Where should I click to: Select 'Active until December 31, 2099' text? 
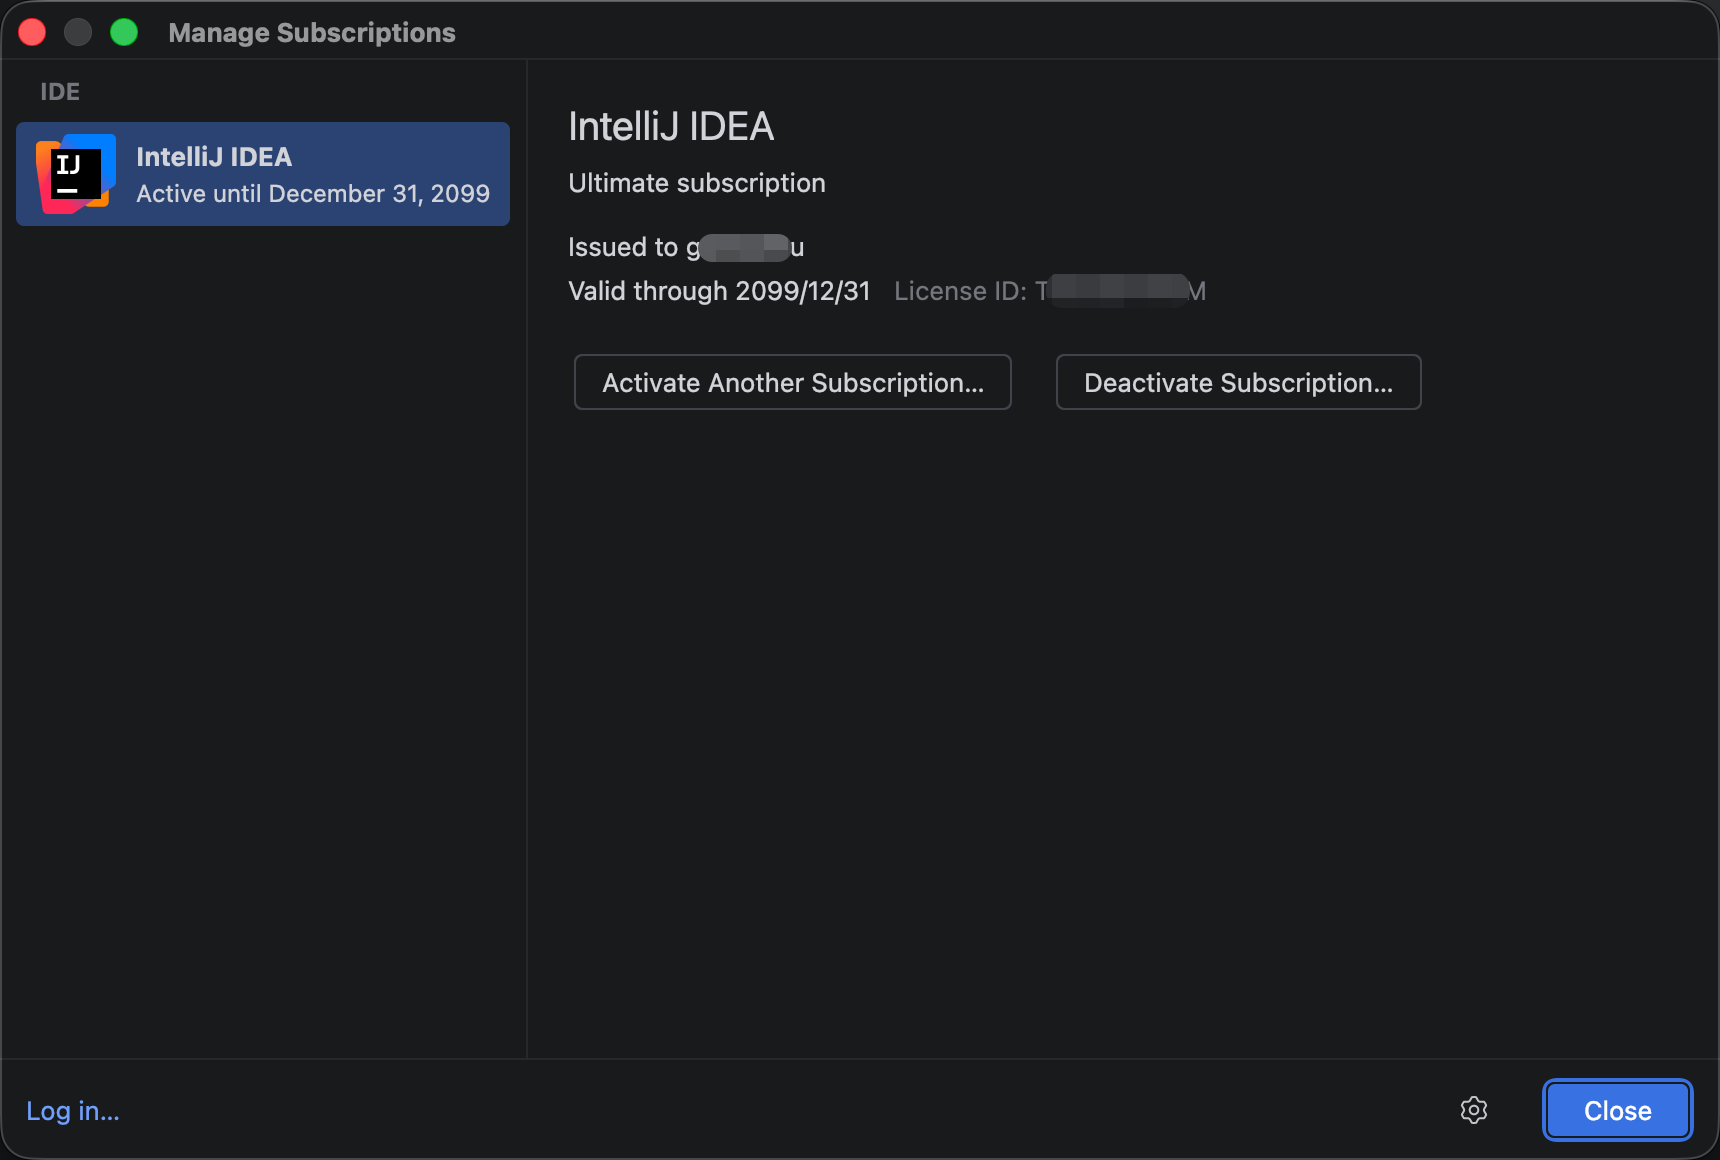pos(313,193)
